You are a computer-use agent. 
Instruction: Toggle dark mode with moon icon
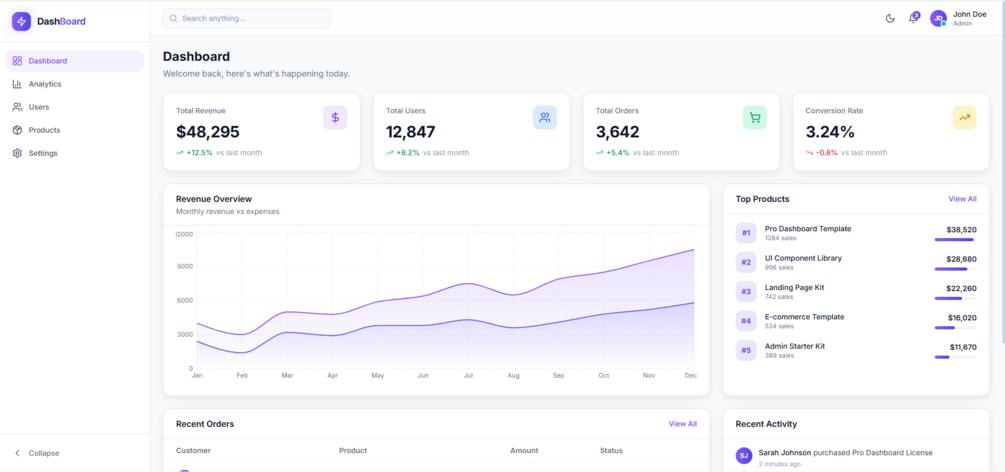890,19
